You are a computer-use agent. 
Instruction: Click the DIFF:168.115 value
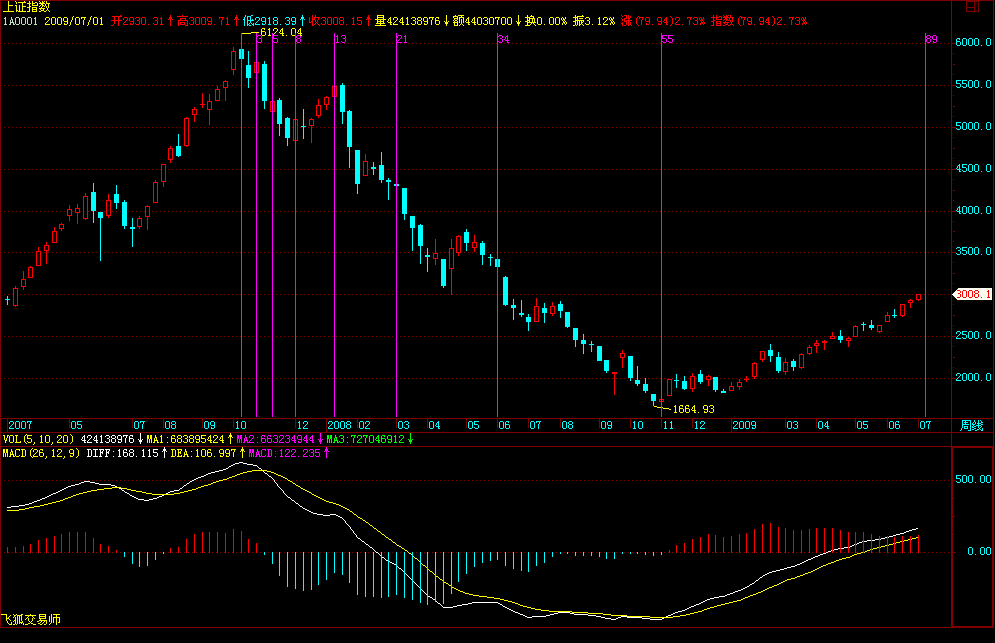click(x=122, y=453)
